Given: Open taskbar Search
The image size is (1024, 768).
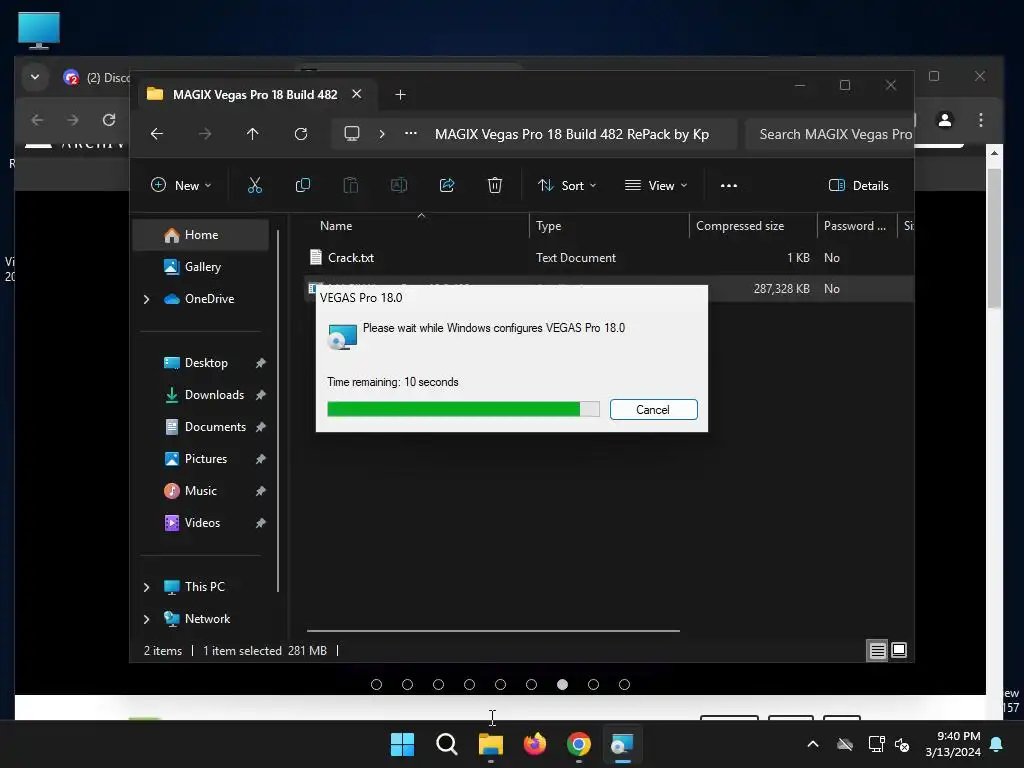Looking at the screenshot, I should coord(447,744).
